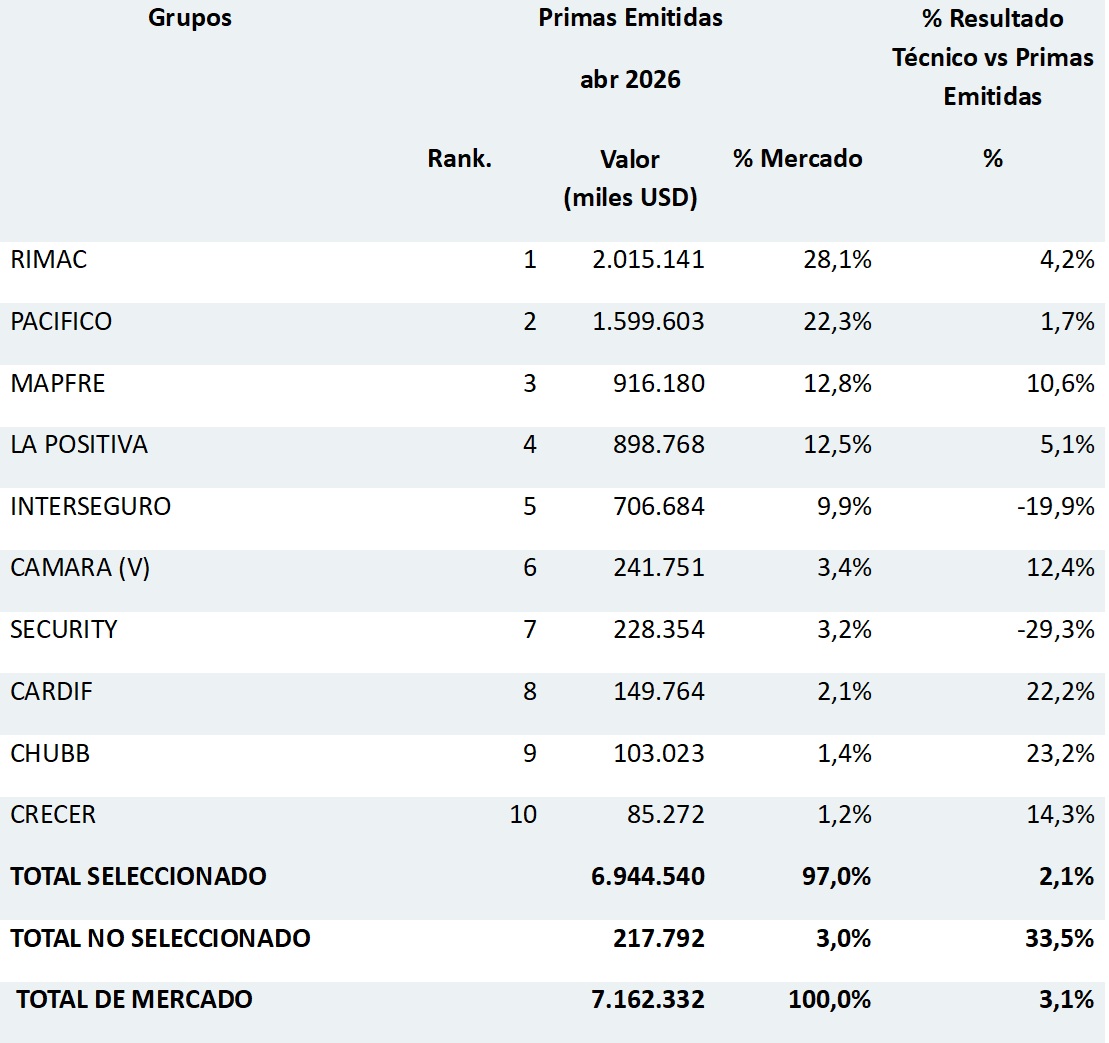Select CRECER rank number 10
The image size is (1109, 1043).
523,815
